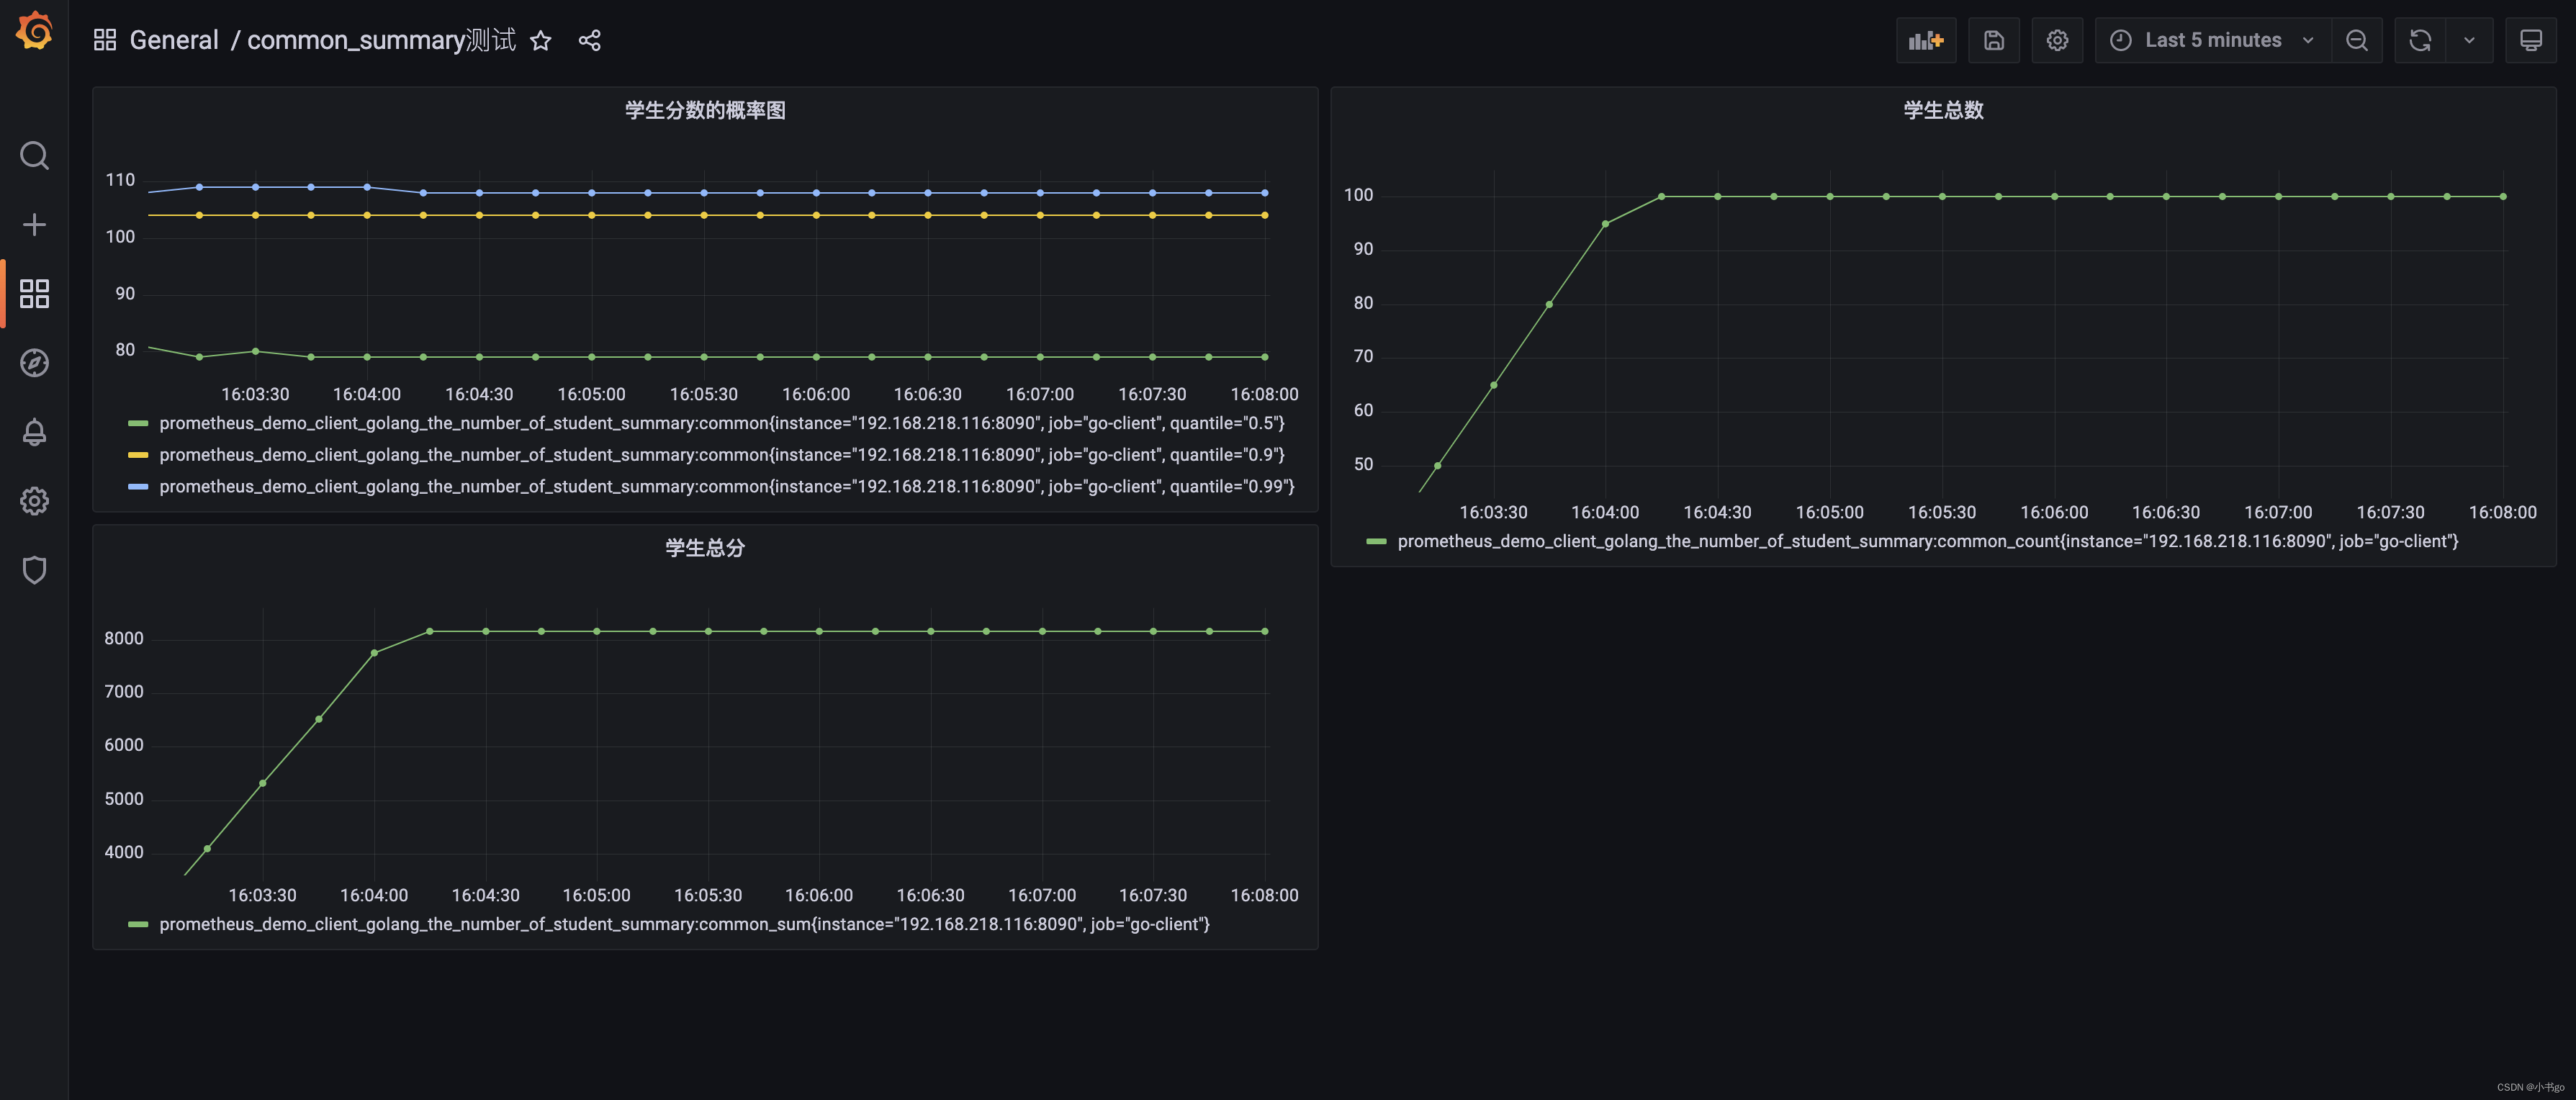
Task: Open the Dashboards menu in sidebar
Action: point(34,293)
